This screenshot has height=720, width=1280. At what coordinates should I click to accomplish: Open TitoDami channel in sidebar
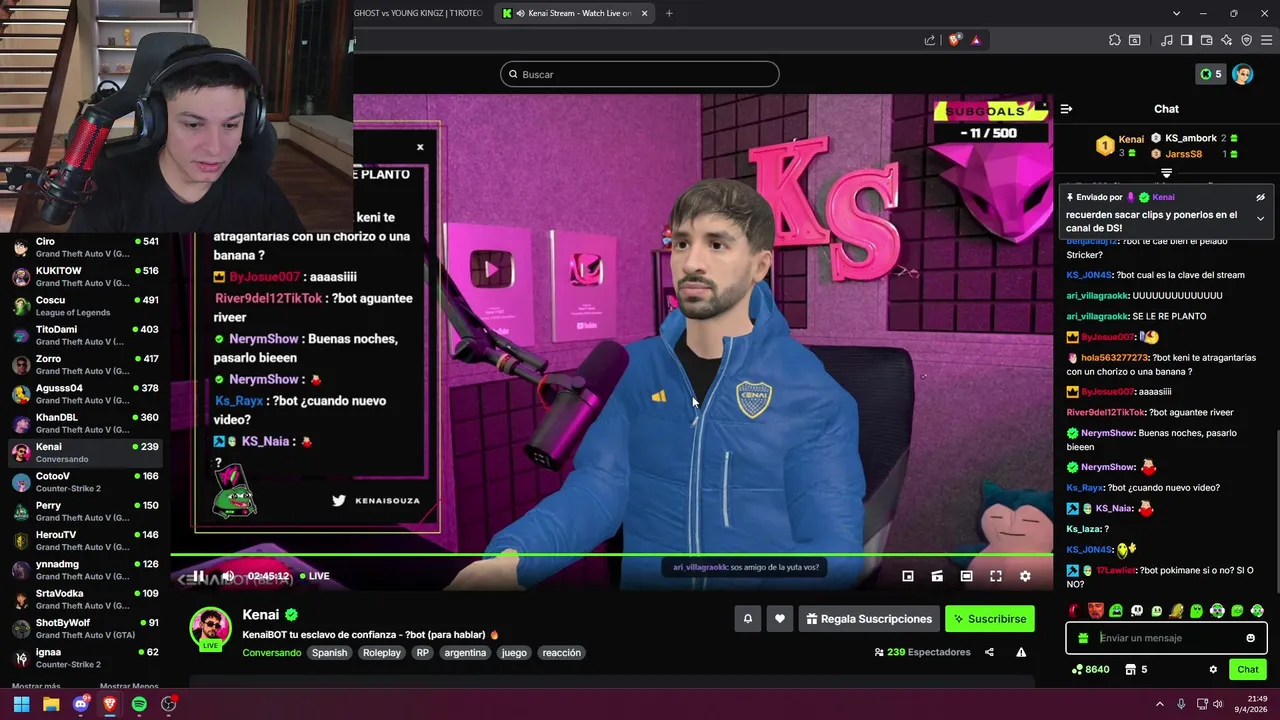tap(85, 335)
